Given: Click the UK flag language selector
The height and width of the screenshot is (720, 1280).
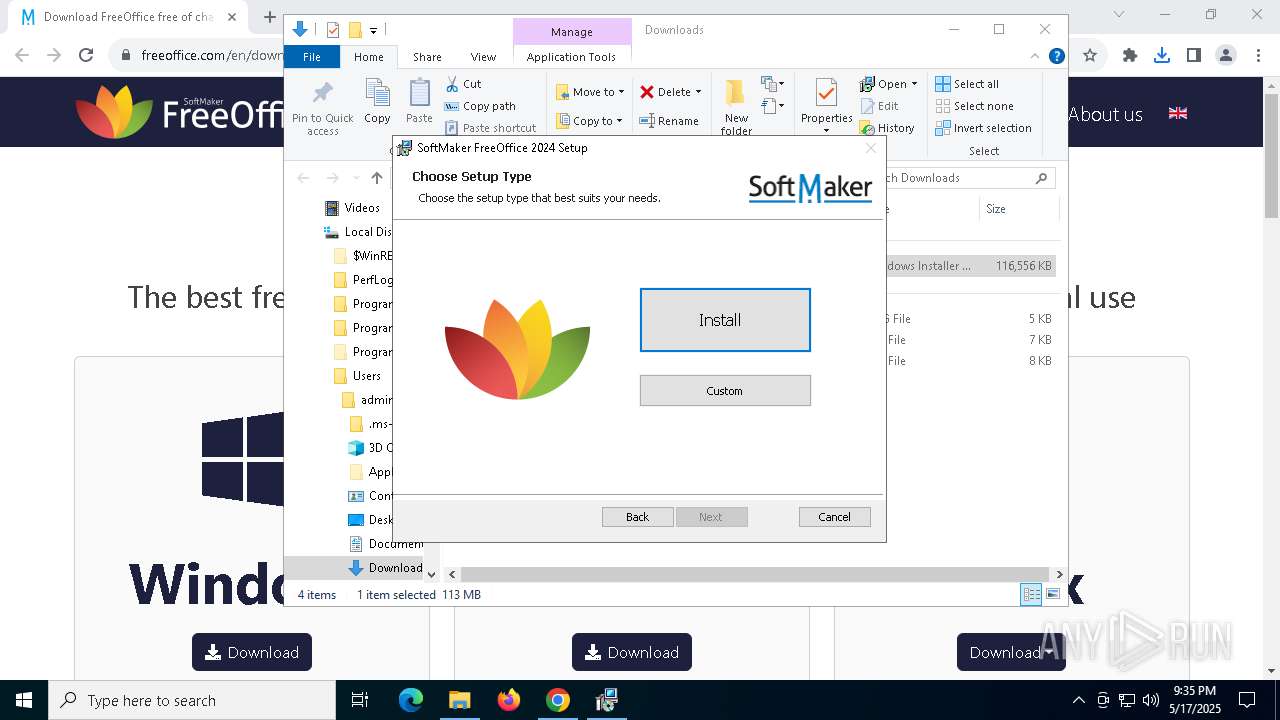Looking at the screenshot, I should point(1178,113).
